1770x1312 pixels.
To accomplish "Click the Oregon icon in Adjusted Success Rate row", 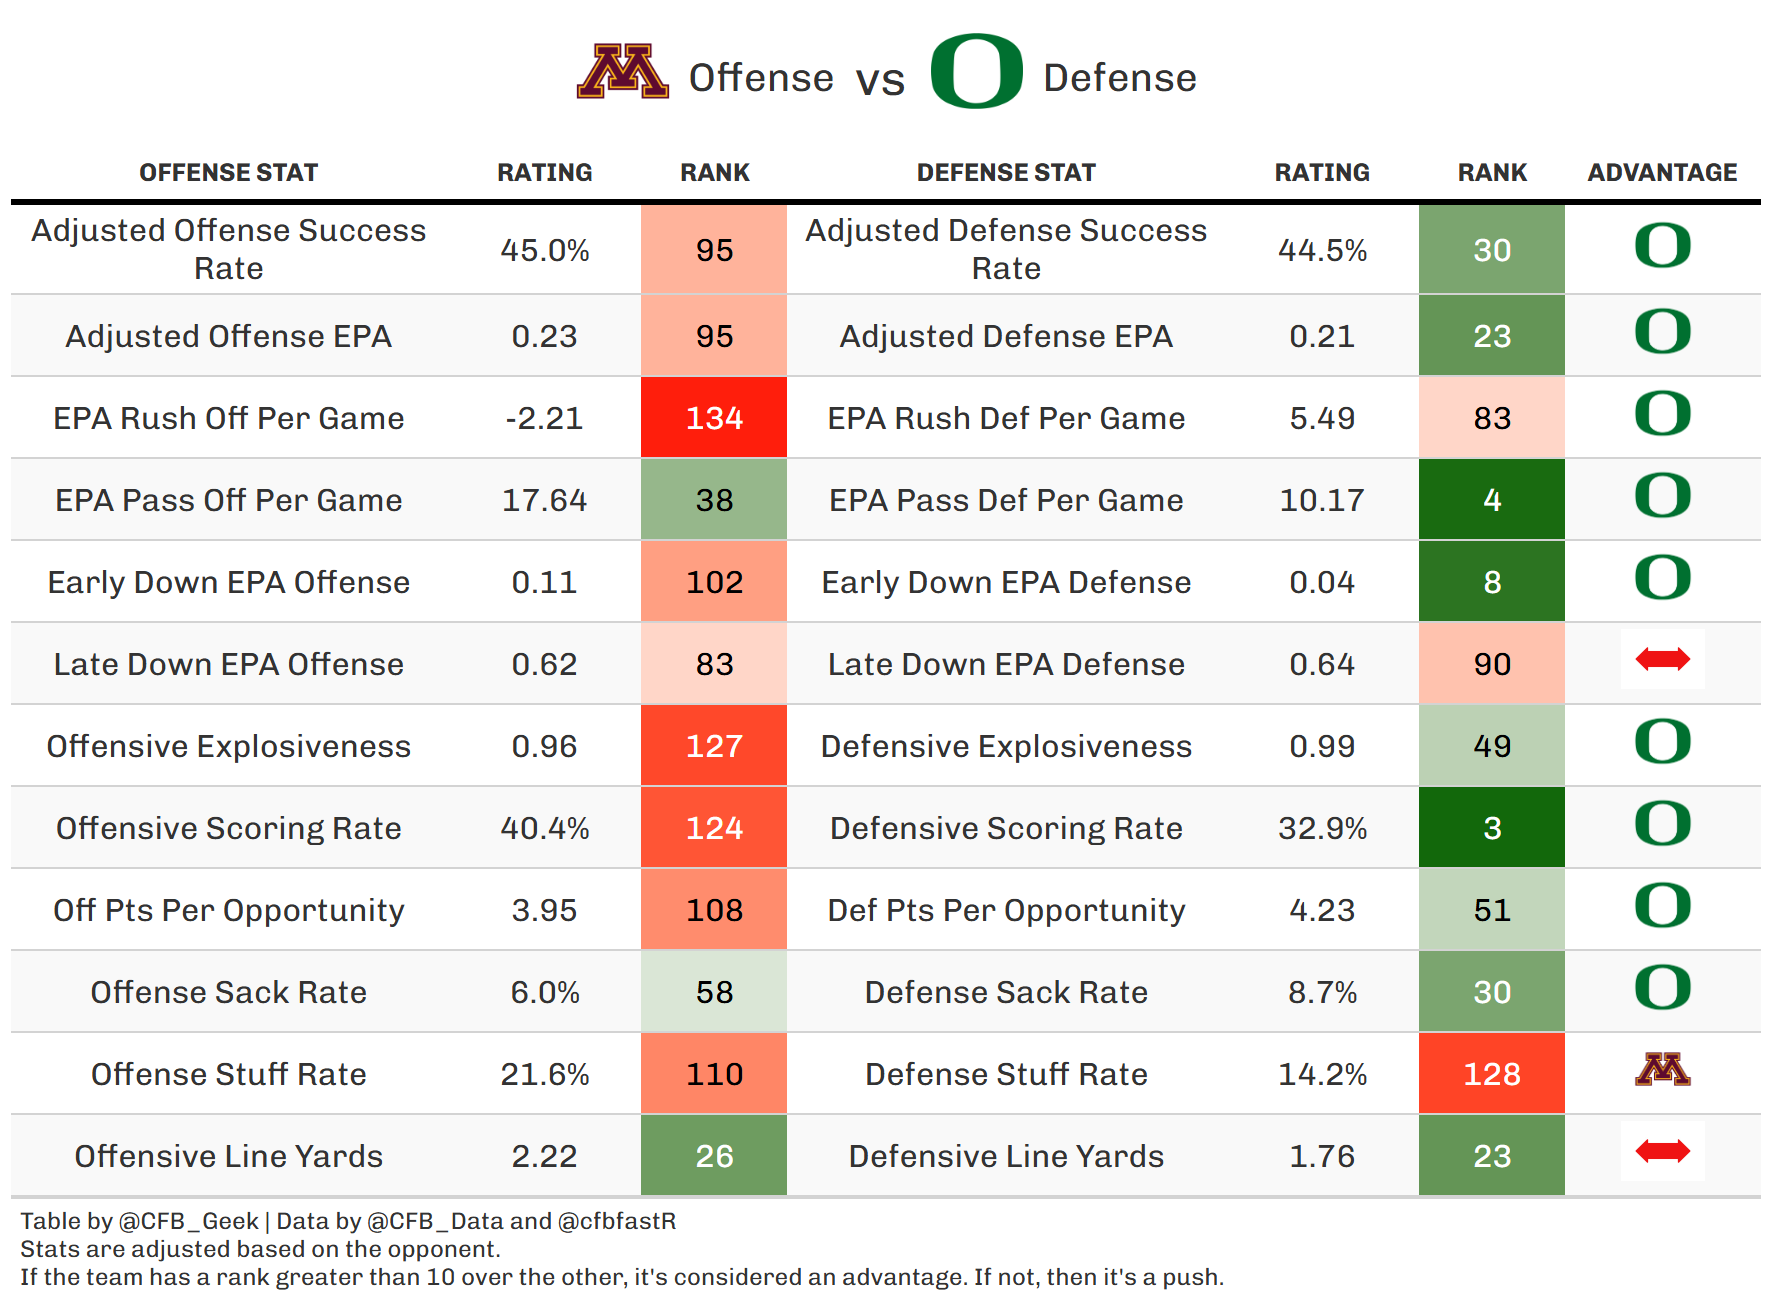I will click(x=1662, y=246).
